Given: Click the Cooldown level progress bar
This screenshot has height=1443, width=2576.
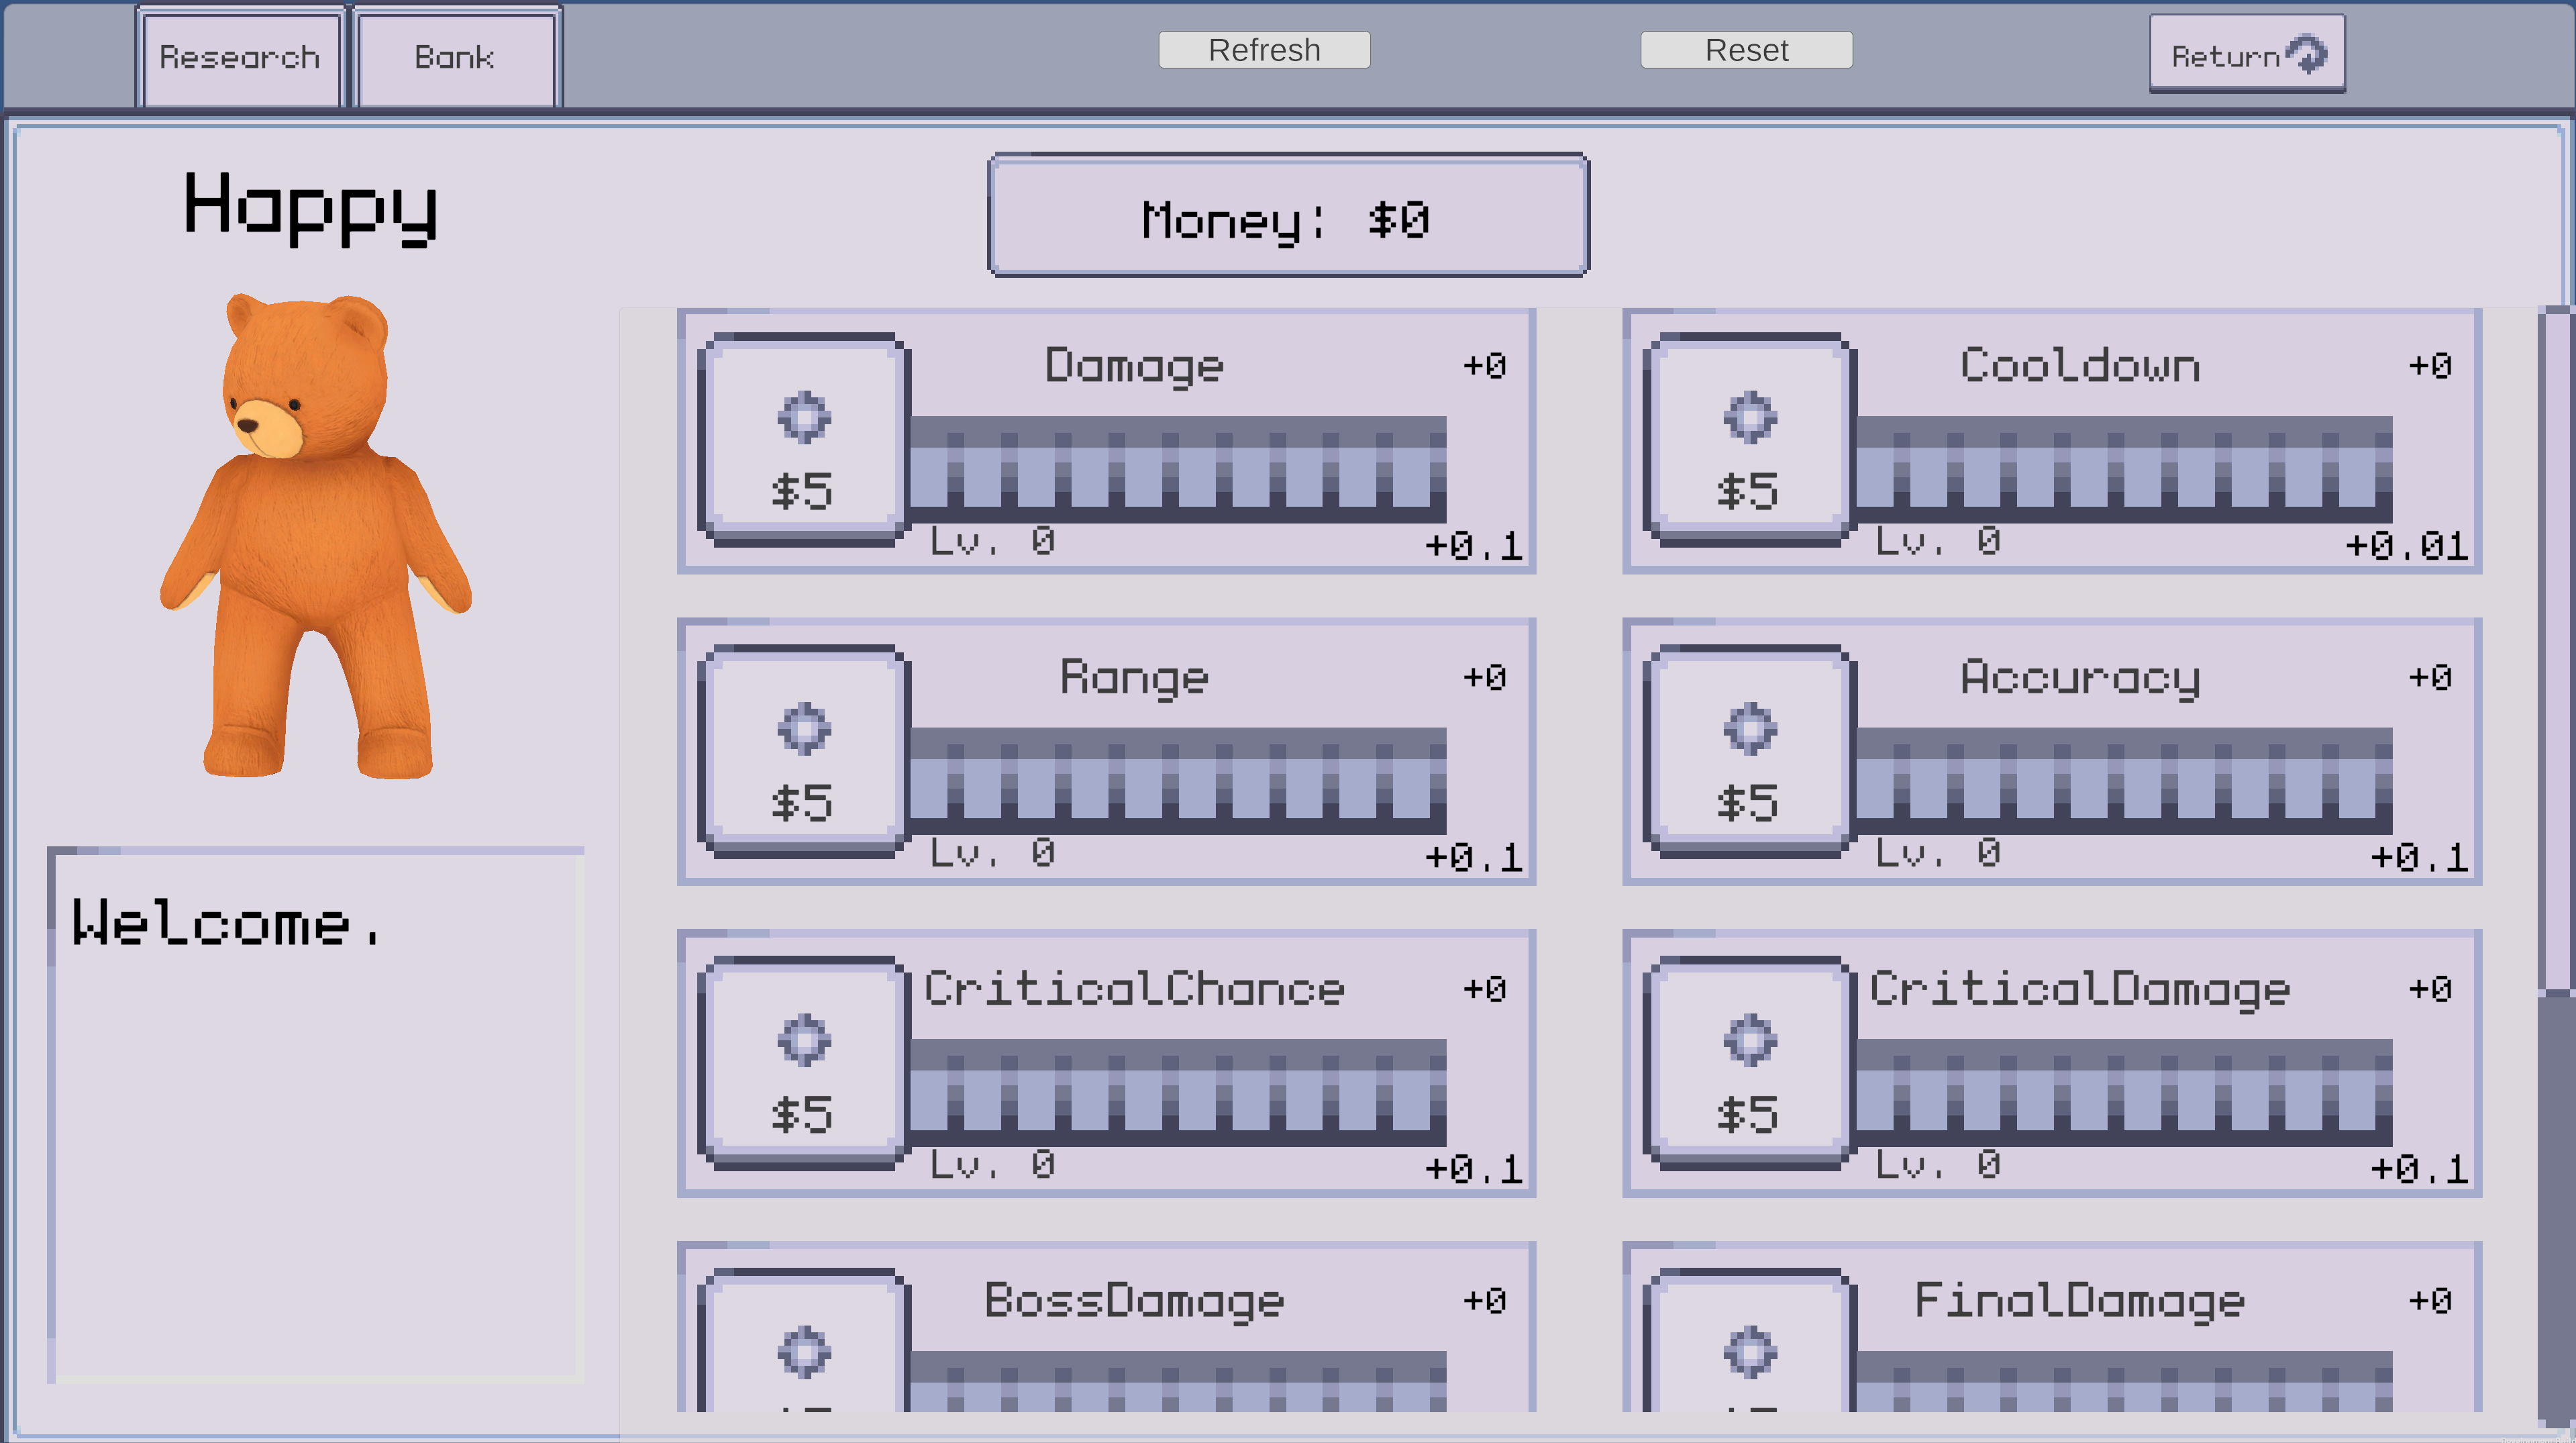Looking at the screenshot, I should 2123,470.
